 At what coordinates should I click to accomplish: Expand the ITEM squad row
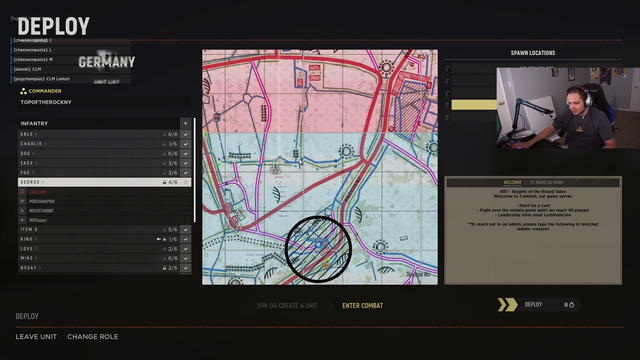click(99, 229)
